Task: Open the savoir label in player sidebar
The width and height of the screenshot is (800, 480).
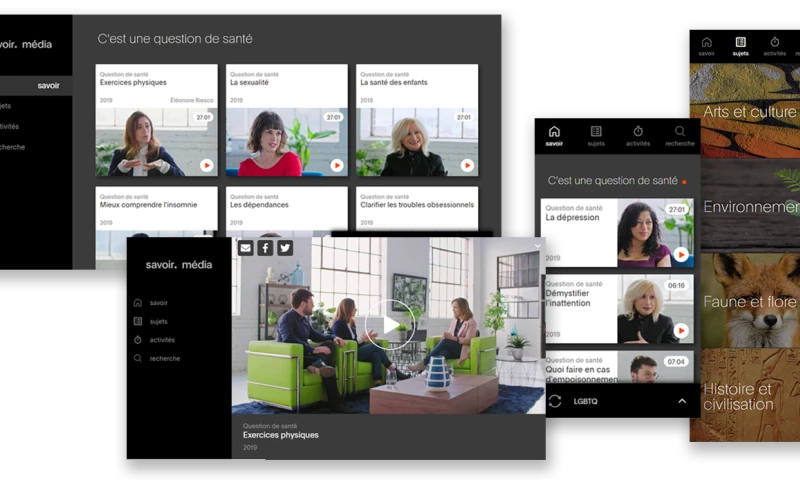Action: [159, 303]
